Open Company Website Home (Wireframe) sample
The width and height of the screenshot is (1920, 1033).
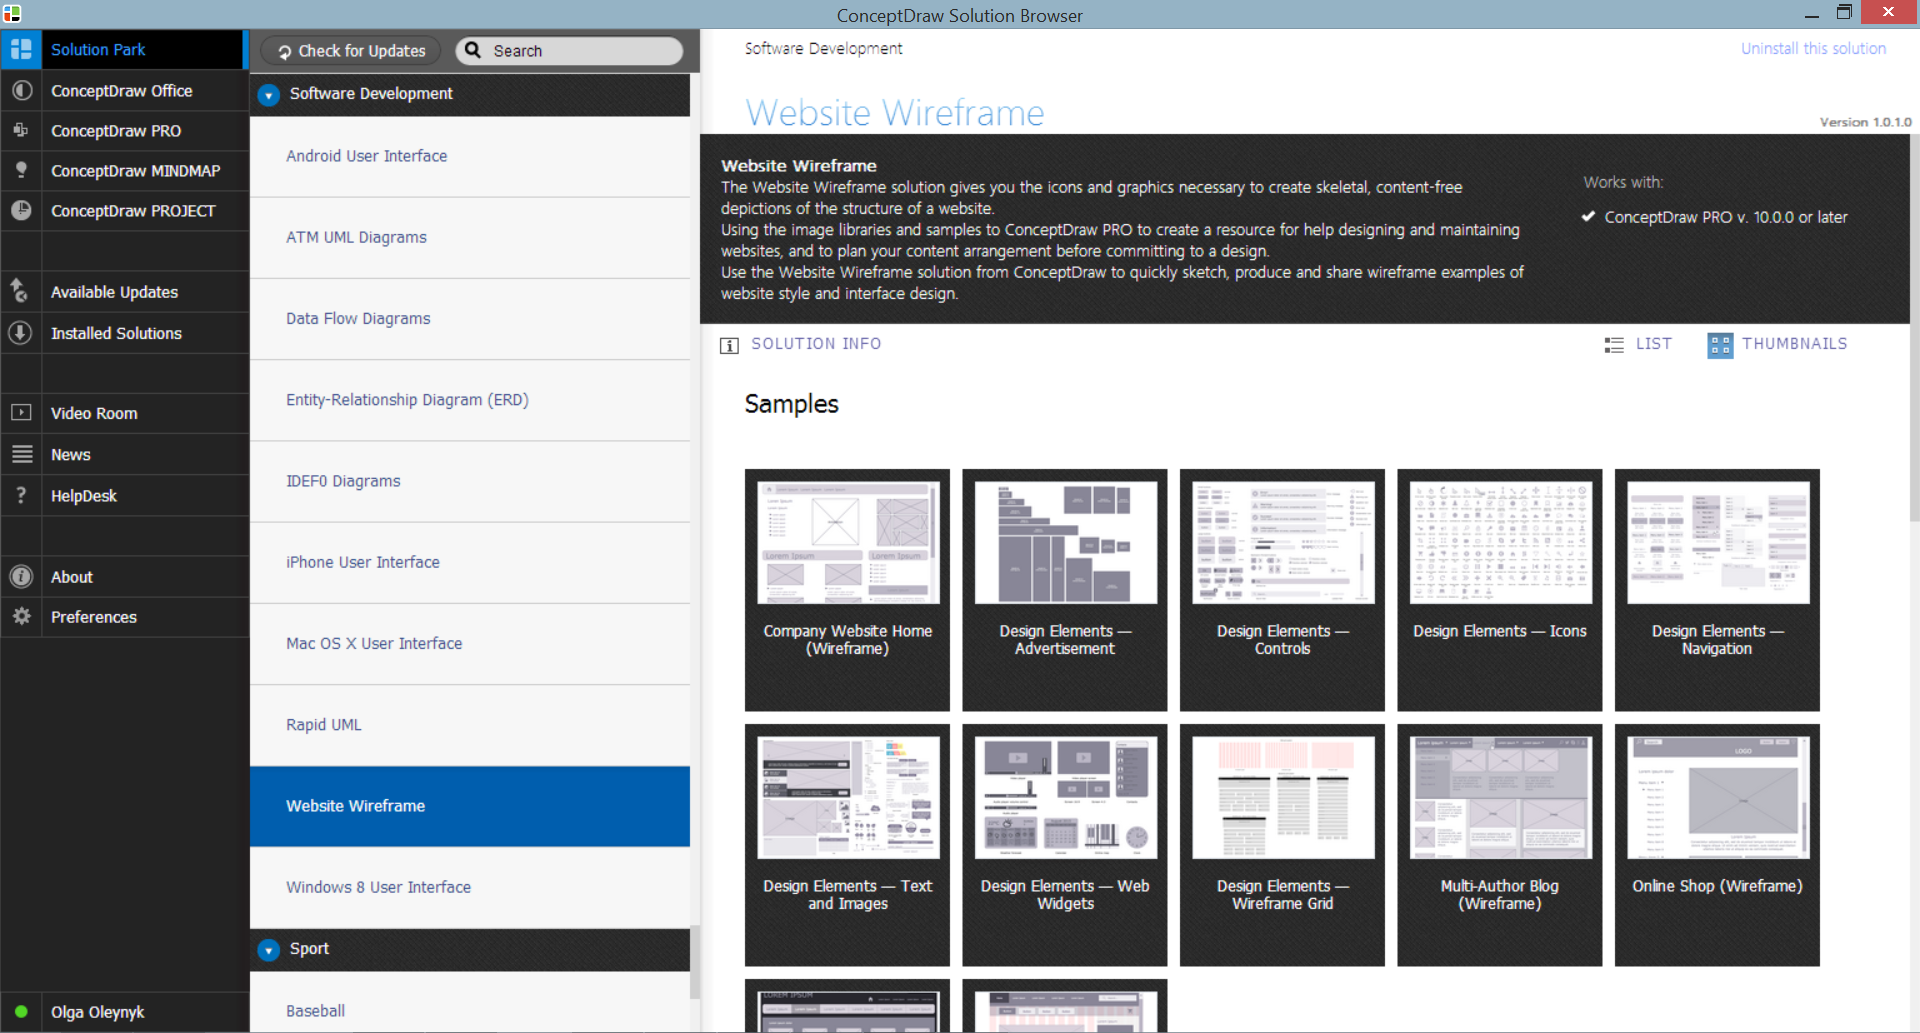tap(847, 590)
